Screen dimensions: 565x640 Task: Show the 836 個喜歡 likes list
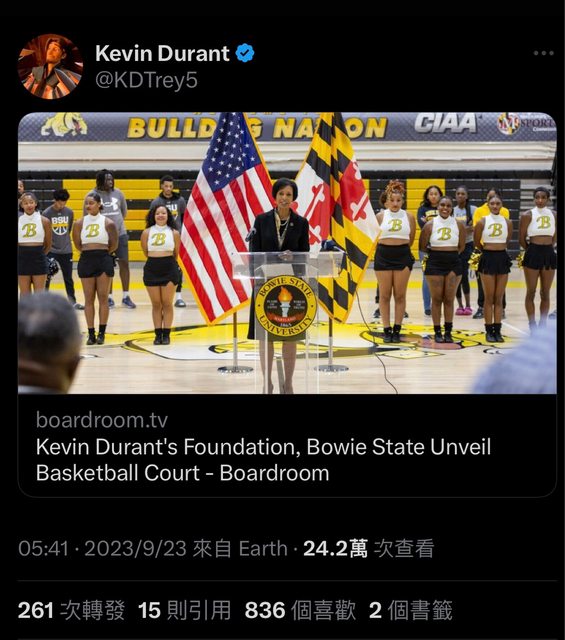coord(300,611)
